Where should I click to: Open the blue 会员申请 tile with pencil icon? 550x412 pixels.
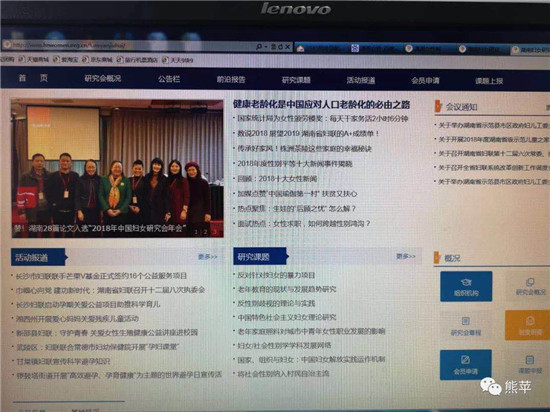point(465,365)
